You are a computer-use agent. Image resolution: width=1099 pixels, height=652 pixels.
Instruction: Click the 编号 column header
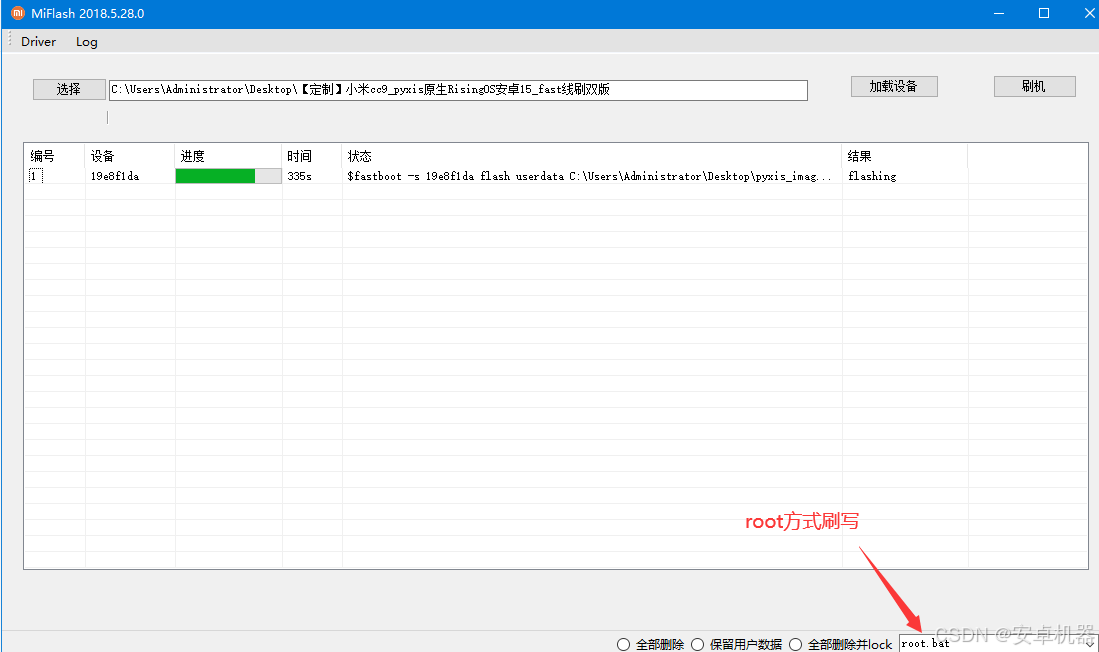pyautogui.click(x=55, y=156)
